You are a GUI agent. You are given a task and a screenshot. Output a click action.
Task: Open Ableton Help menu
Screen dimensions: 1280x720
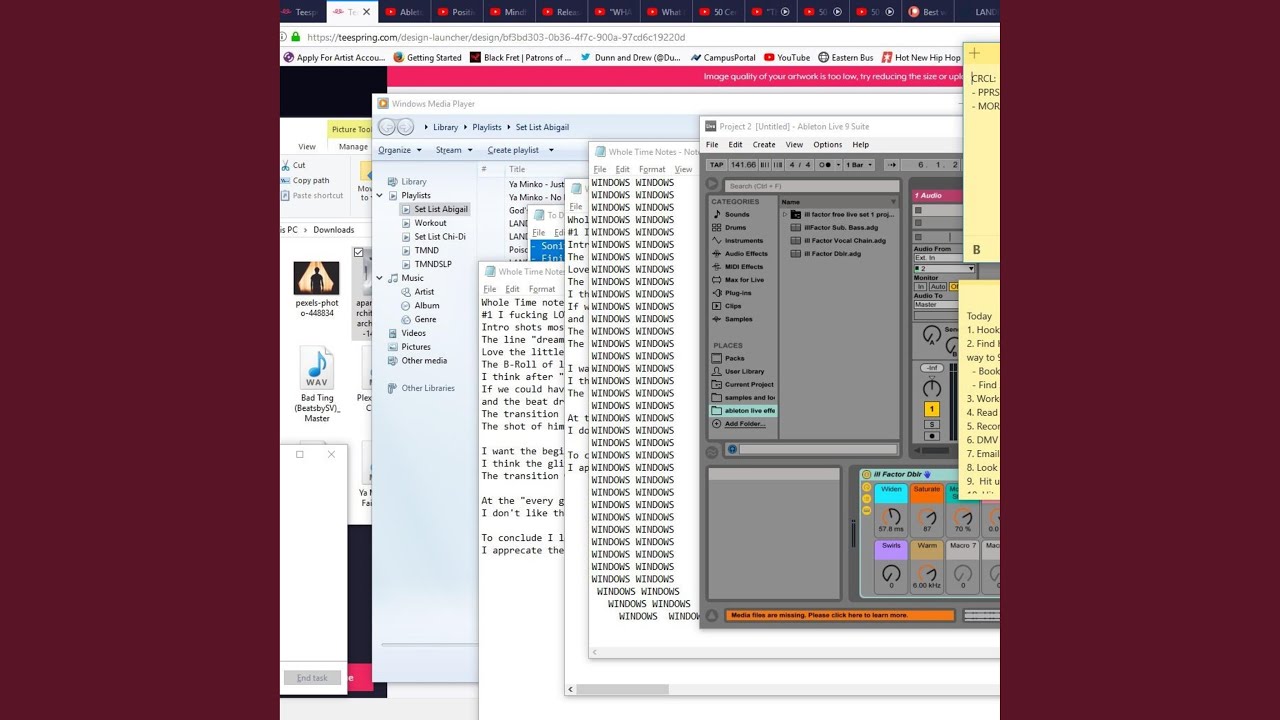click(x=860, y=145)
